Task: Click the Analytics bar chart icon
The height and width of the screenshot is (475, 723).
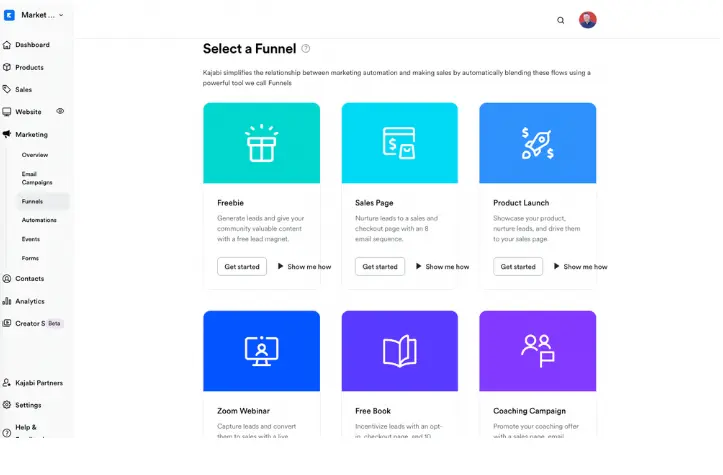Action: click(7, 301)
